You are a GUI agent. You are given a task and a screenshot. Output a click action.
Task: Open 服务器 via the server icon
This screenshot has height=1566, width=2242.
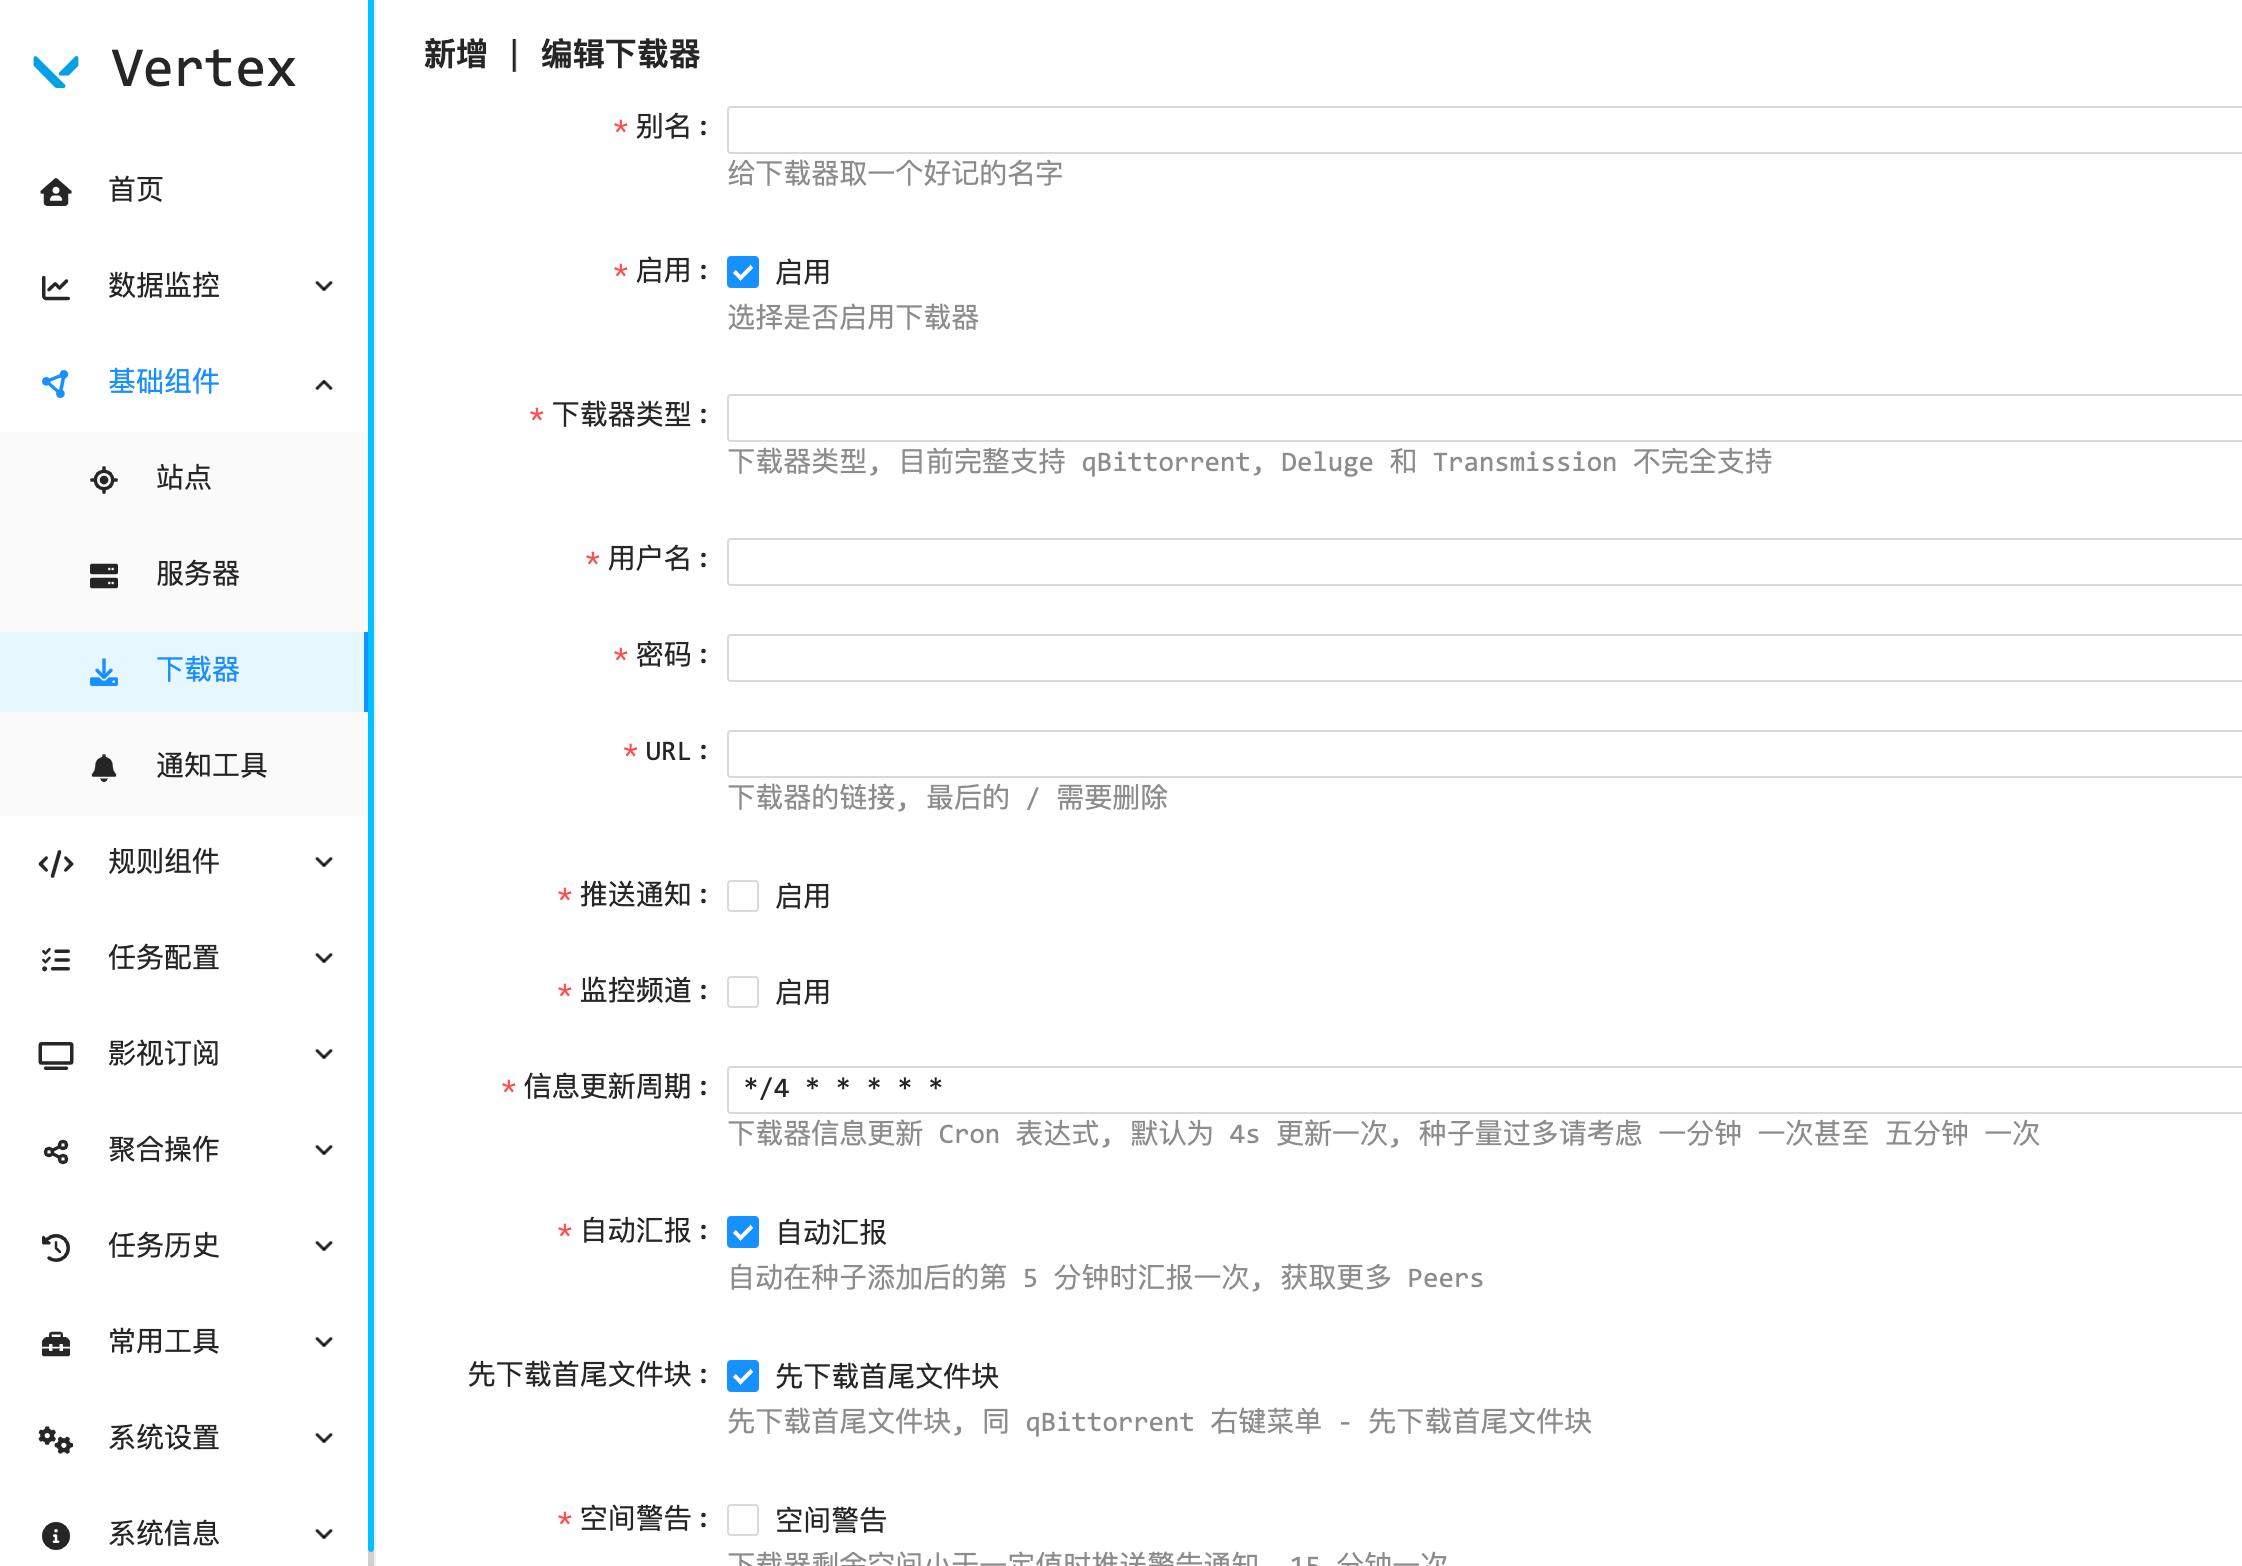click(103, 575)
